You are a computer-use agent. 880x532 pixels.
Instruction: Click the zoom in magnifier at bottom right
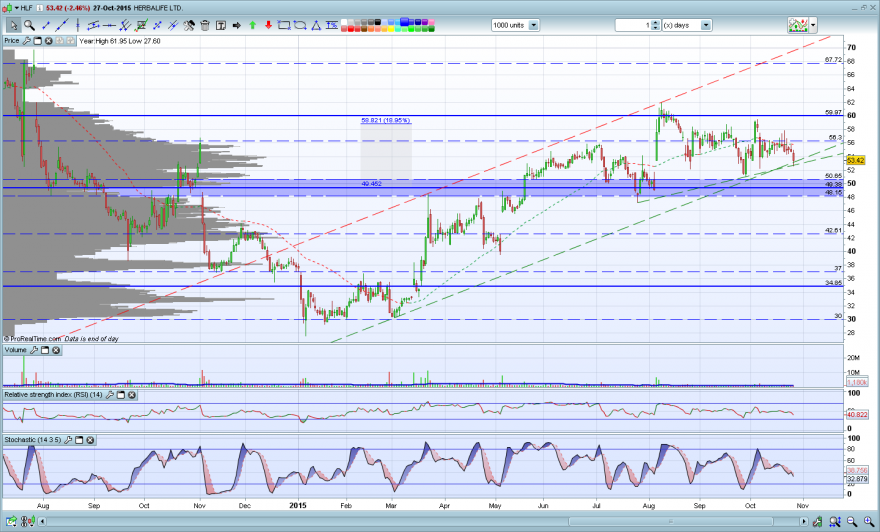click(868, 522)
